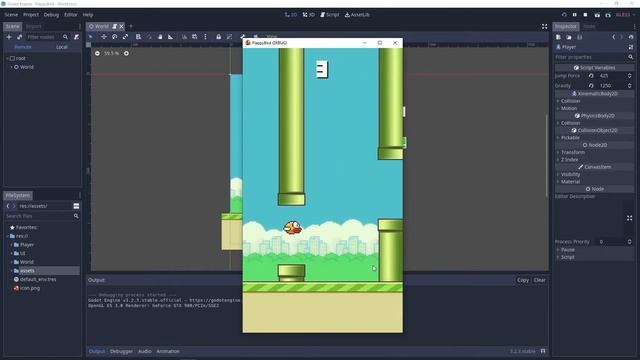
Task: Select the Rotate mode tool in toolbar
Action: 114,37
